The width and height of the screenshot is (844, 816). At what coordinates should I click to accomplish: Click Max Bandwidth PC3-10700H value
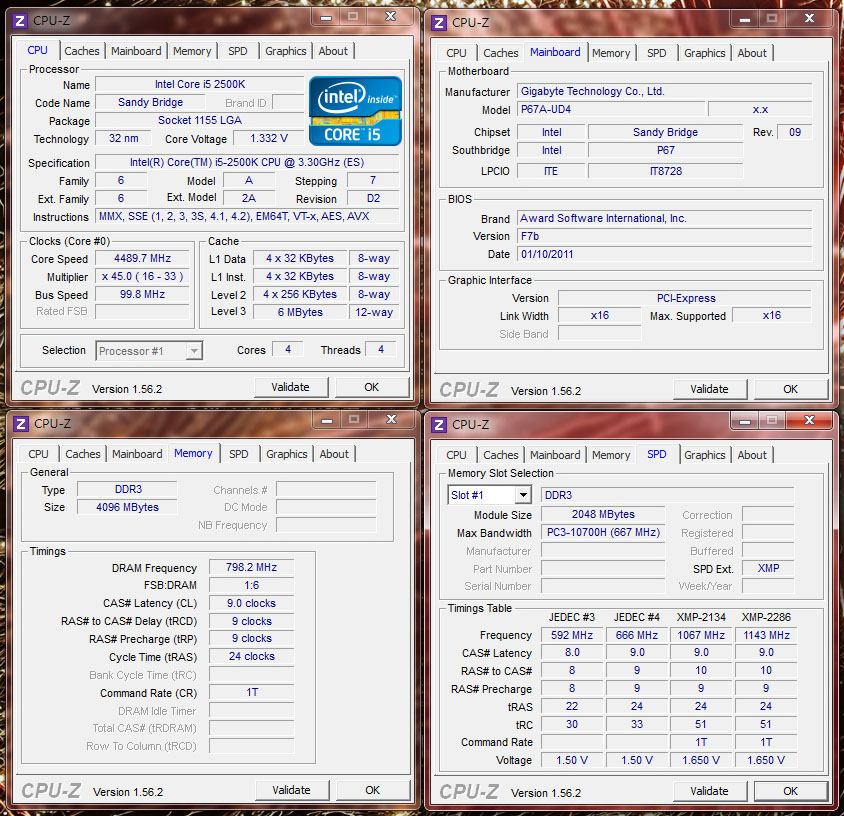click(603, 532)
